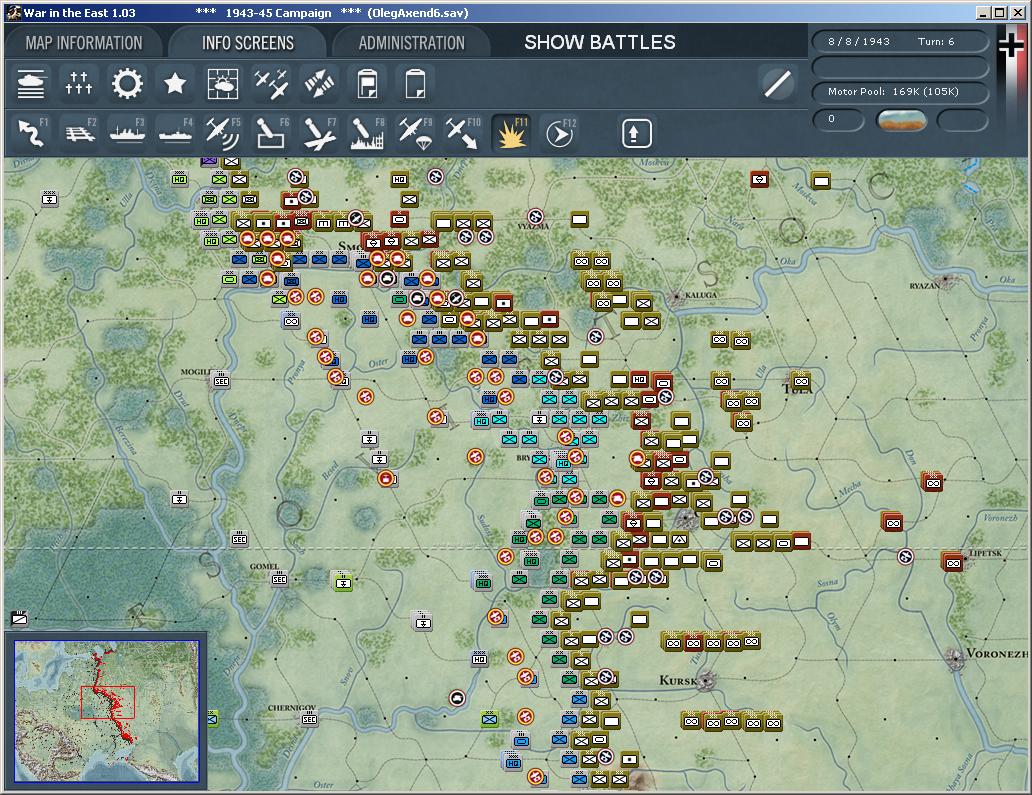Open the blank report document icon
1032x795 pixels.
coord(415,84)
